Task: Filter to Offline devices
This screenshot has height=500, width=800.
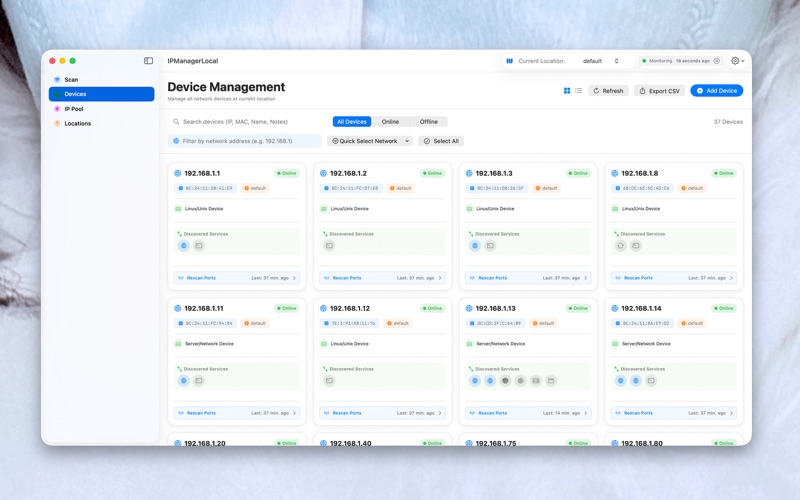Action: (x=429, y=122)
